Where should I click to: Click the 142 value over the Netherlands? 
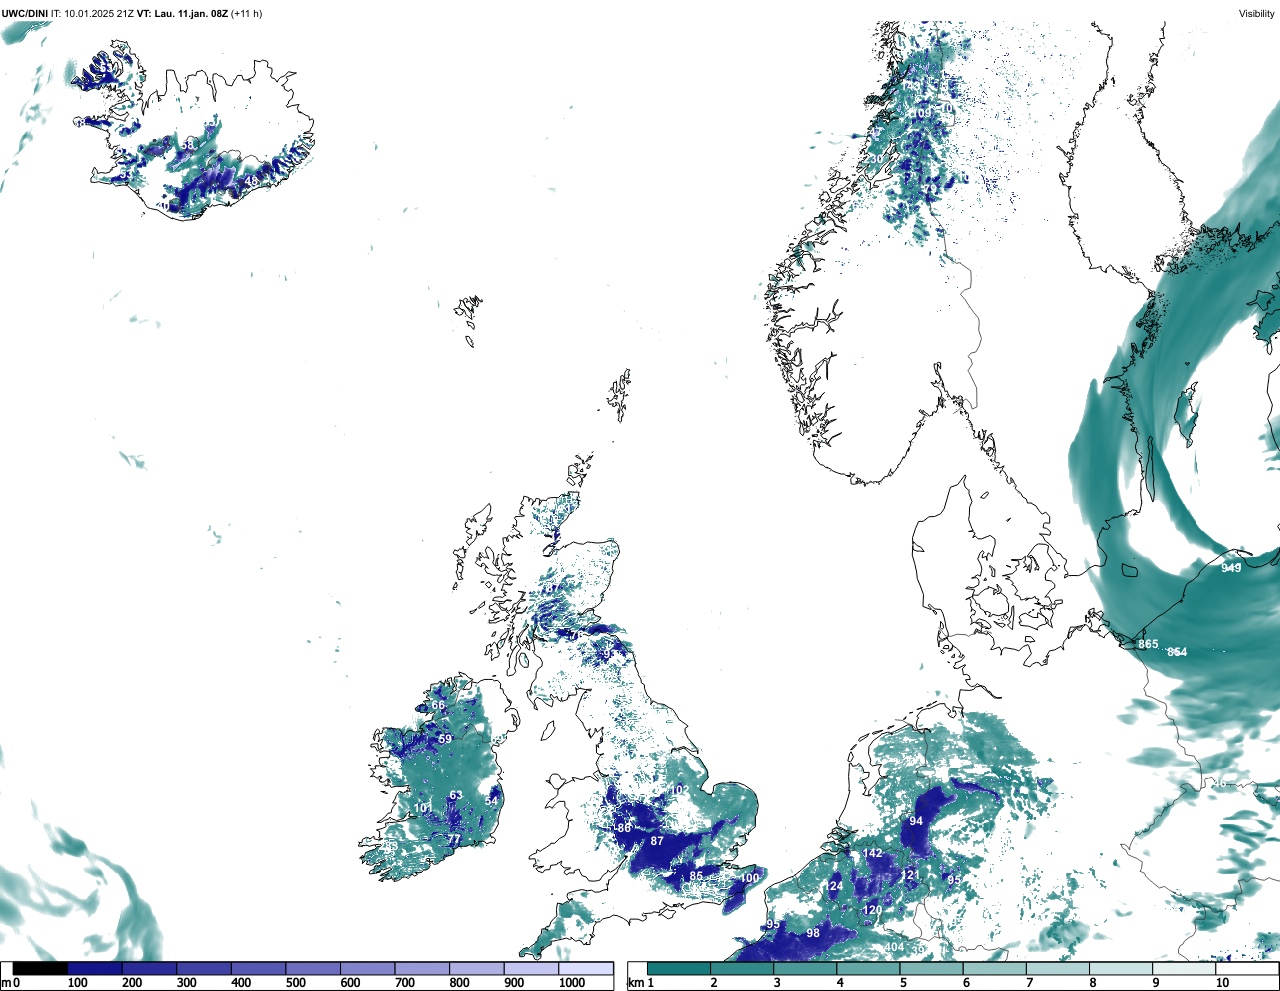[873, 853]
